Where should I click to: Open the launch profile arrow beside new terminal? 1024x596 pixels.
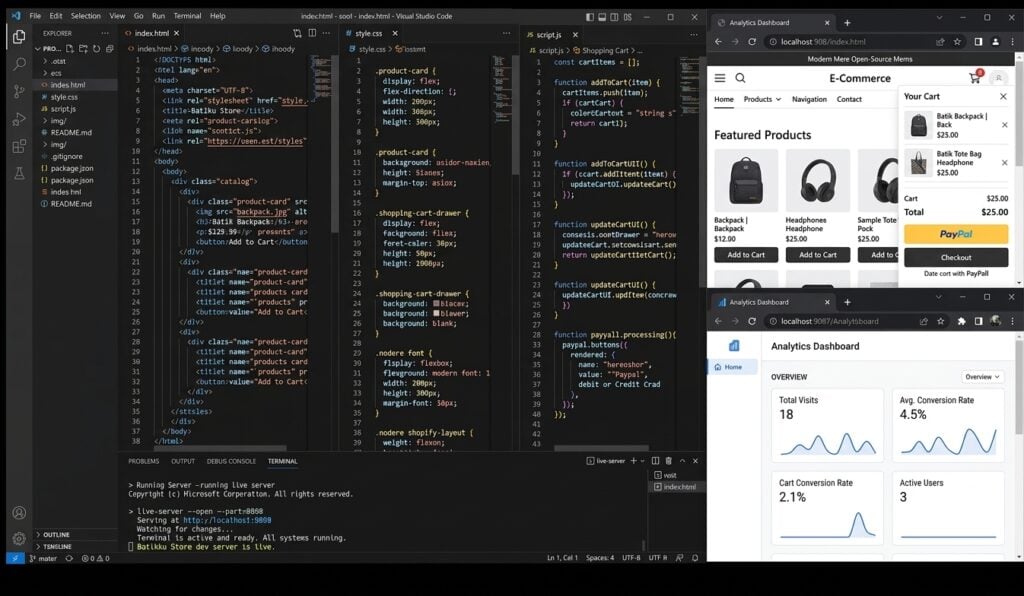[x=643, y=461]
